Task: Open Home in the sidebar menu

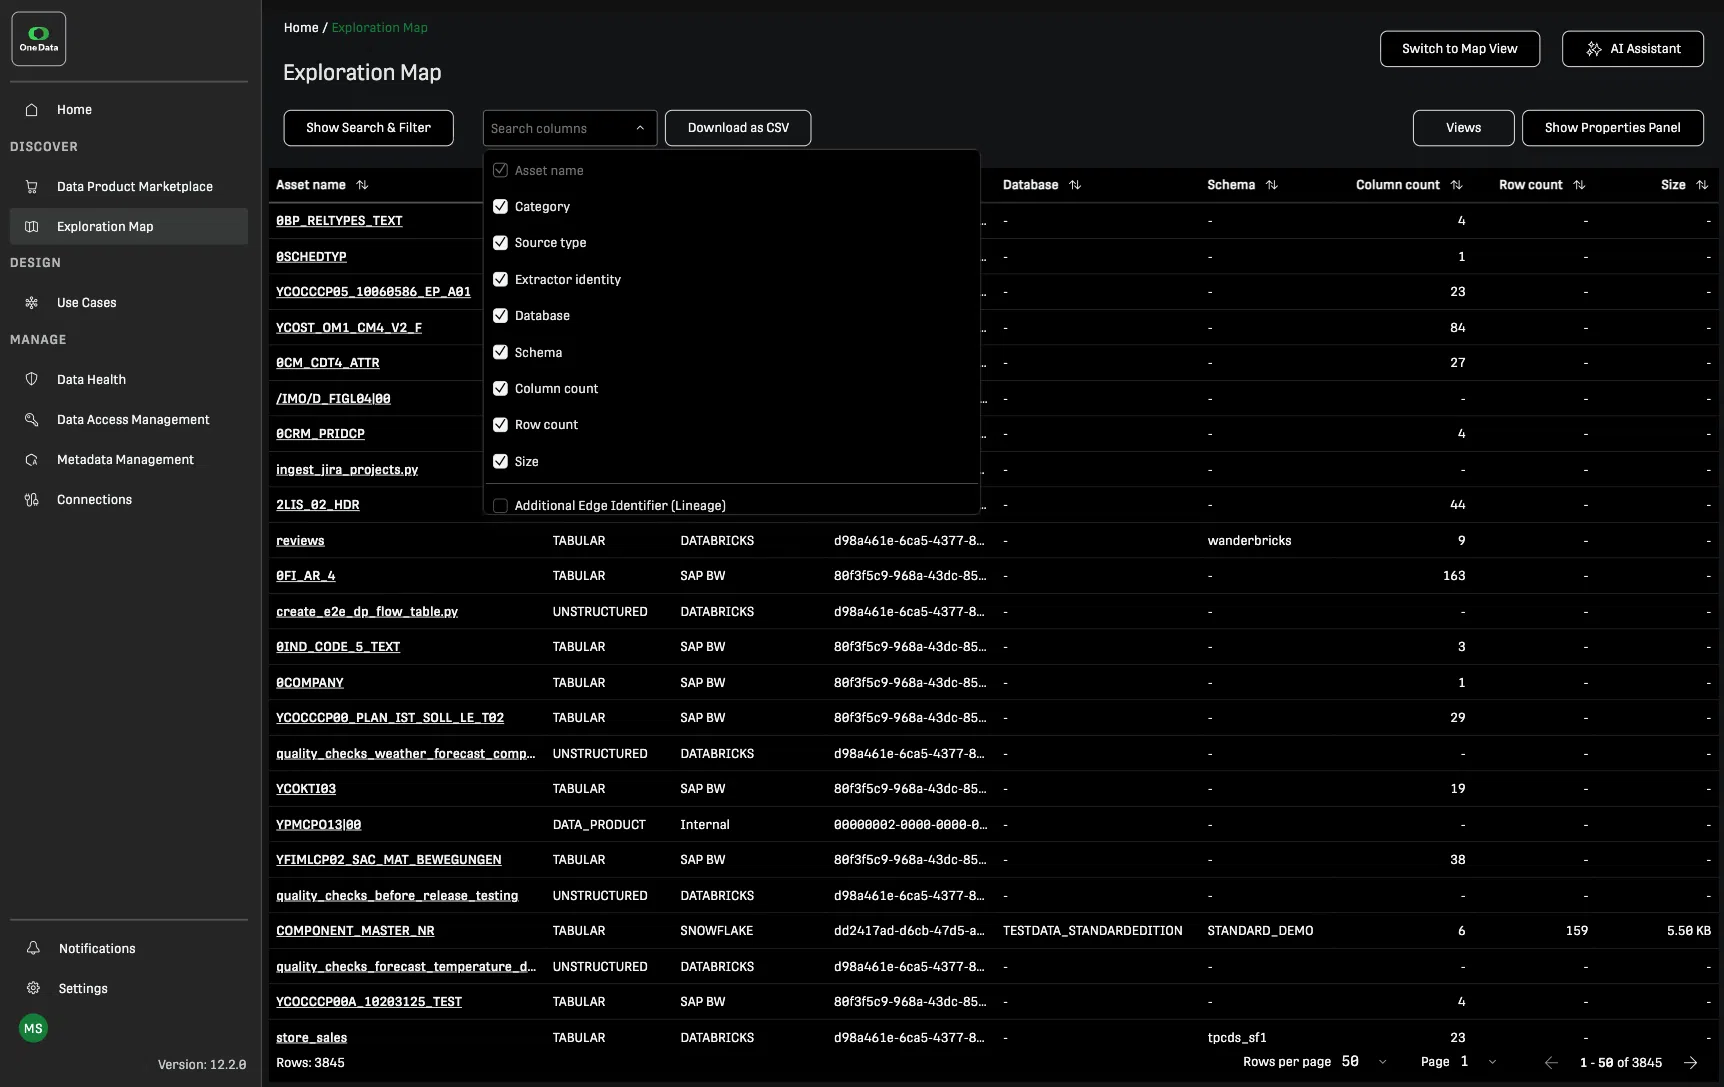Action: pyautogui.click(x=129, y=110)
